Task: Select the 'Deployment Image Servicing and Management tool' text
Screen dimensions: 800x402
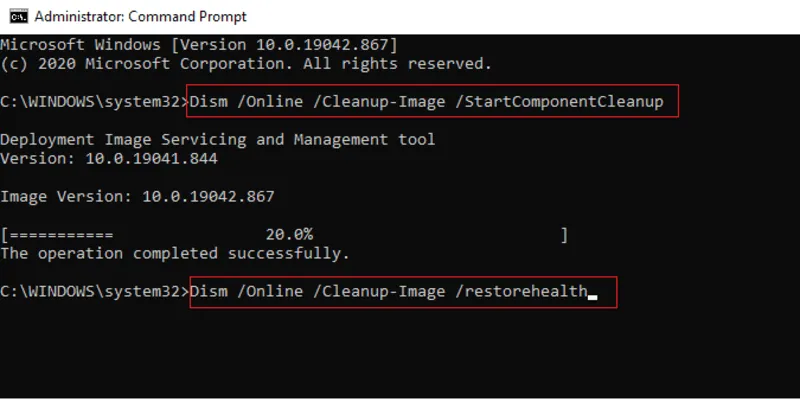Action: pyautogui.click(x=217, y=140)
